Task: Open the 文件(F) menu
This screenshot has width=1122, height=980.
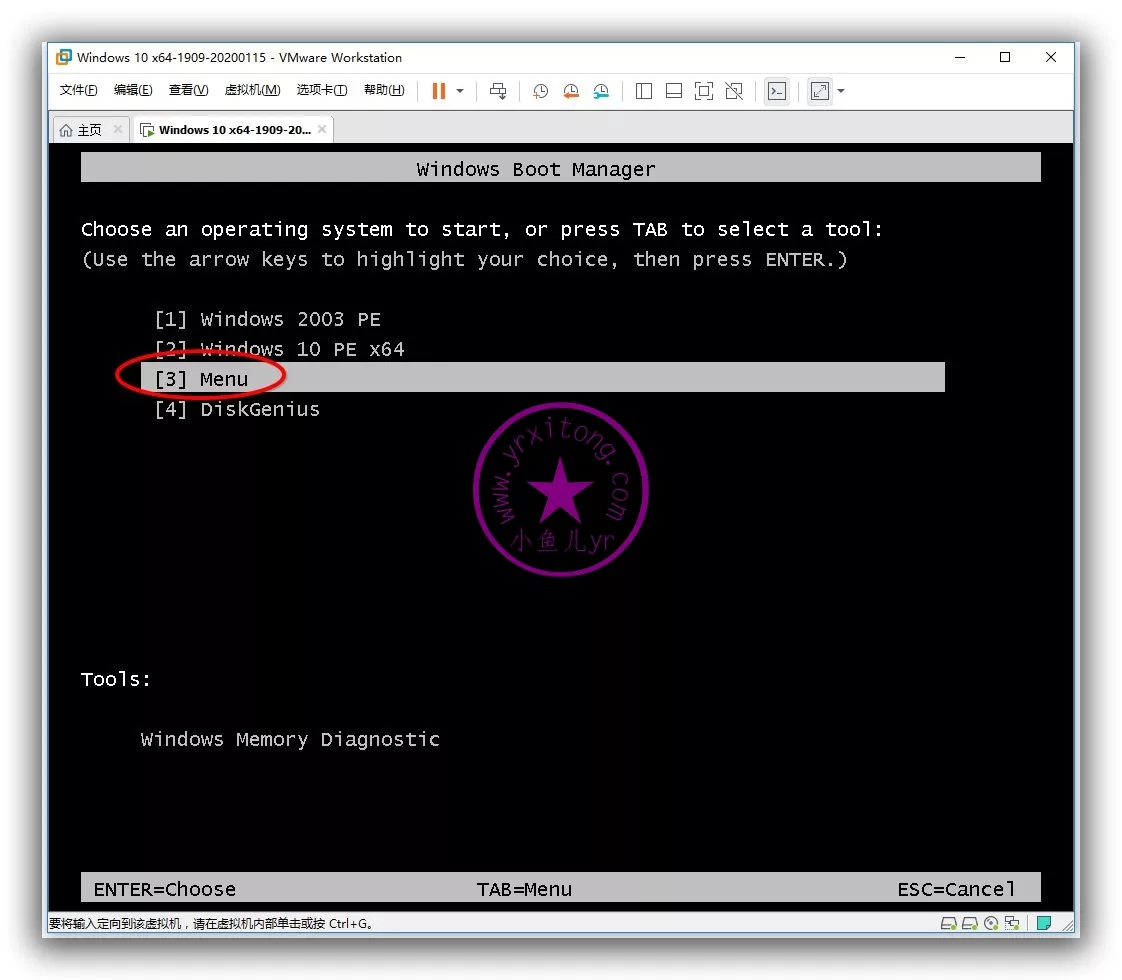Action: point(78,90)
